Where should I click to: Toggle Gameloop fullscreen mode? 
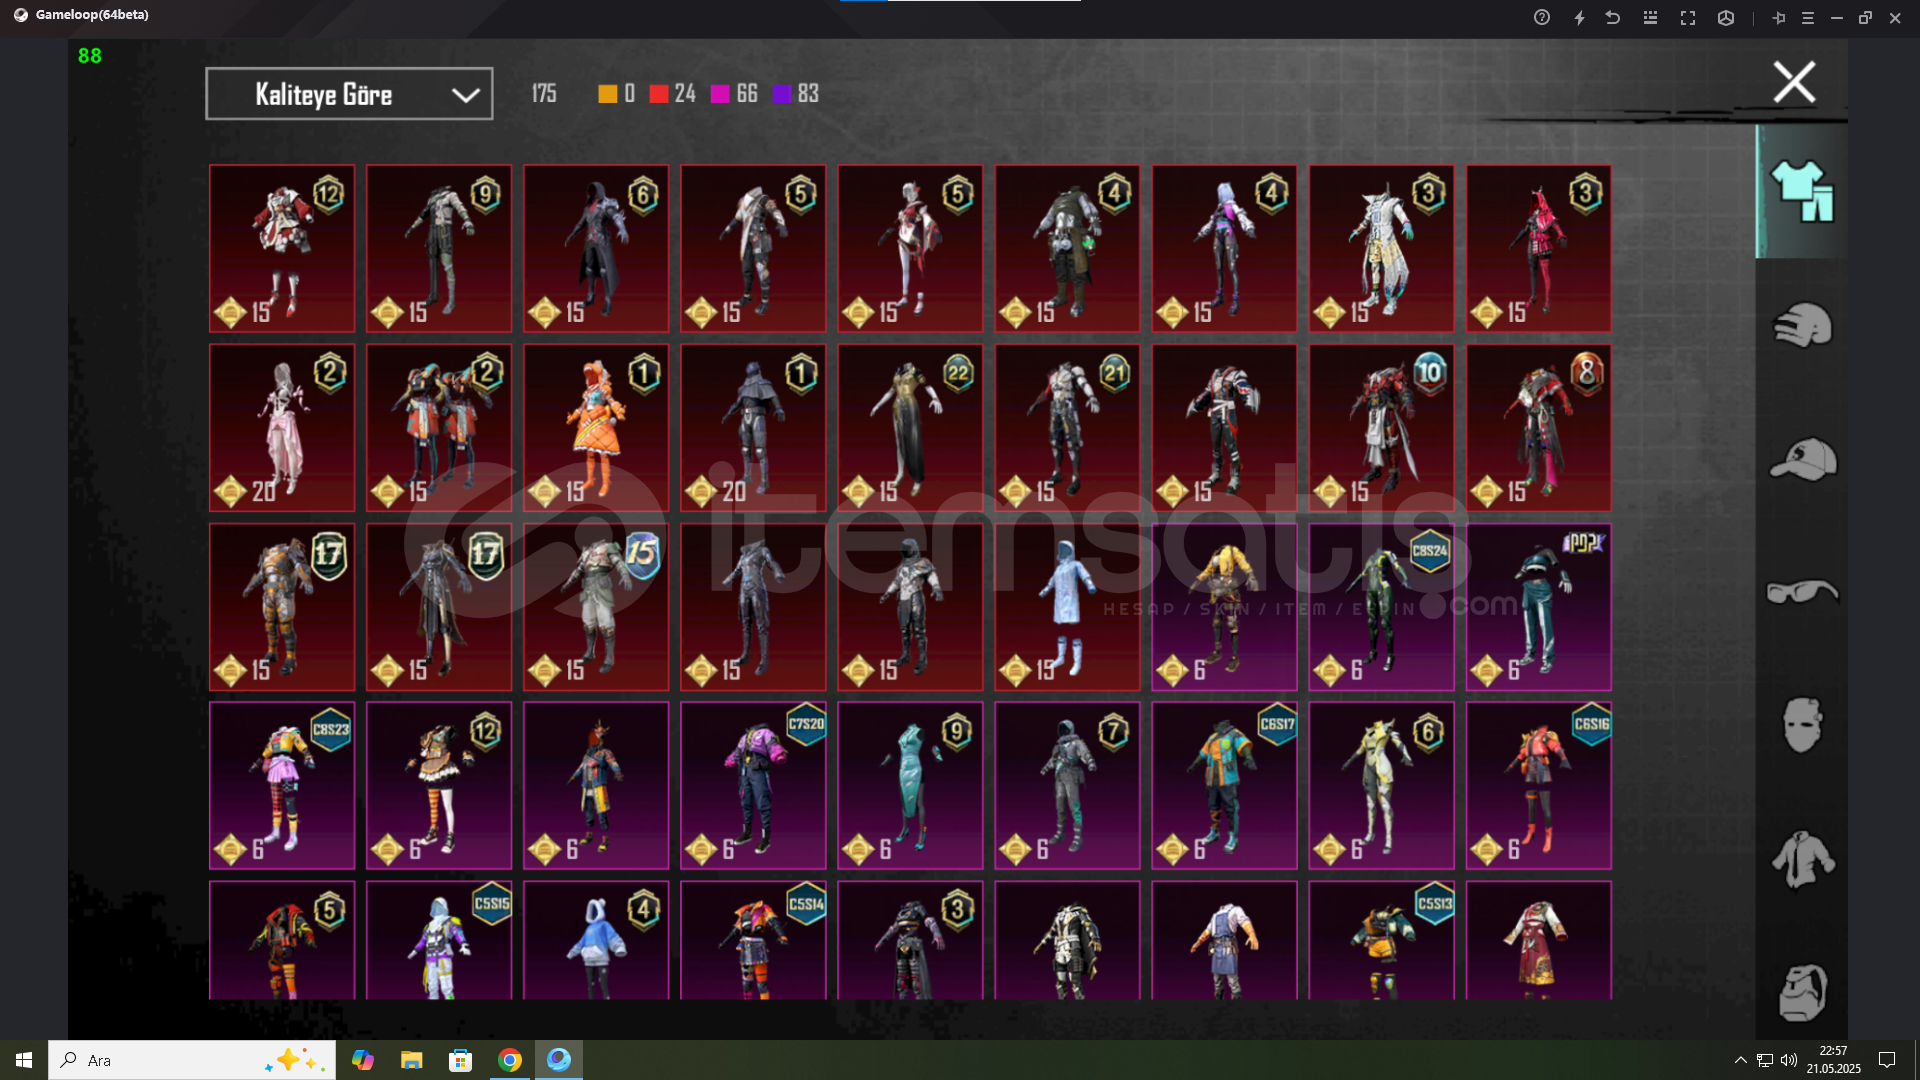point(1688,17)
